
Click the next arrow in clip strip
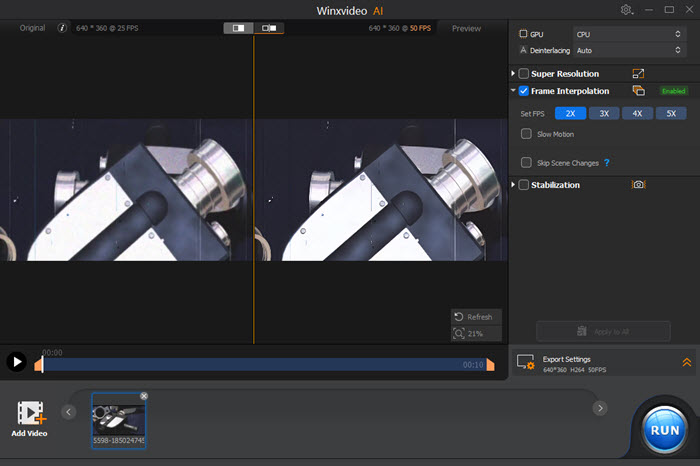click(600, 408)
